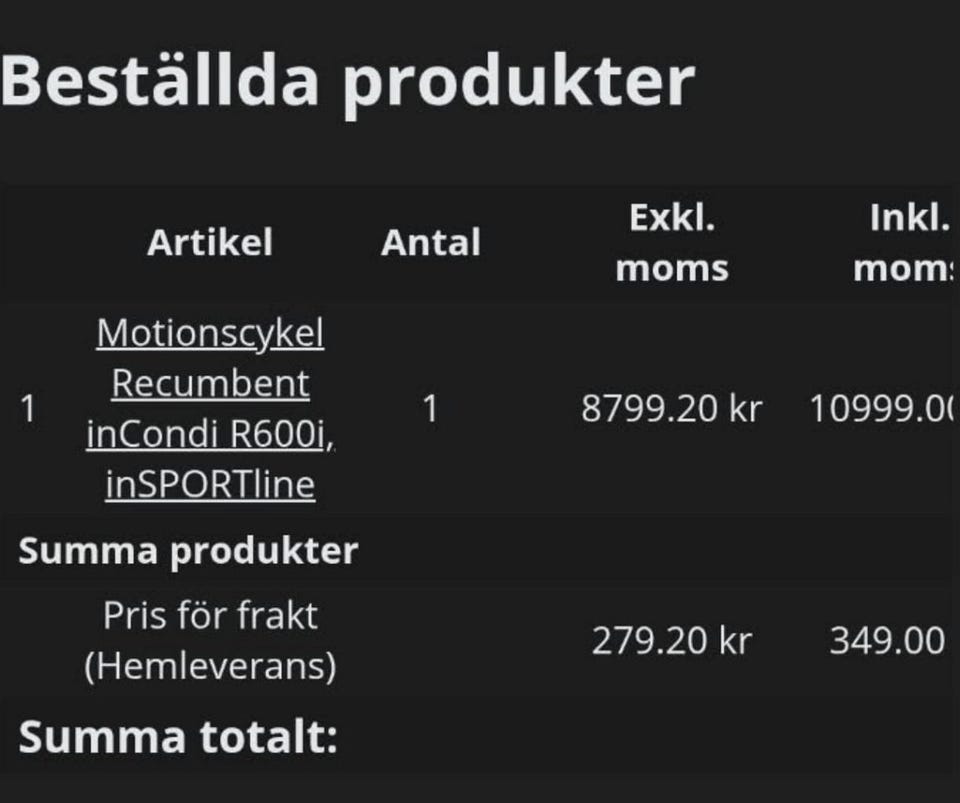Open the Motionscykel product link

[210, 334]
